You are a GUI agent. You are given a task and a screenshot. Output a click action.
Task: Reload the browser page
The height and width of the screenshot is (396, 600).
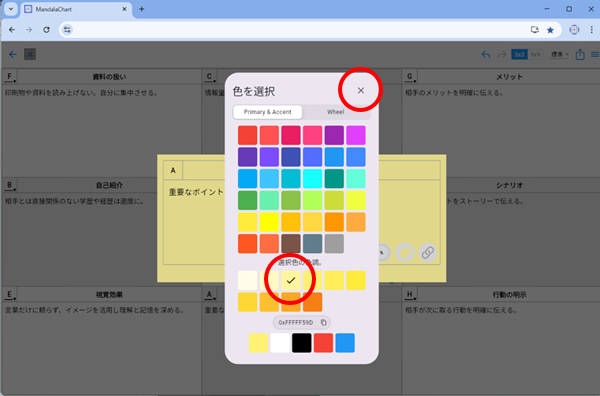coord(46,29)
